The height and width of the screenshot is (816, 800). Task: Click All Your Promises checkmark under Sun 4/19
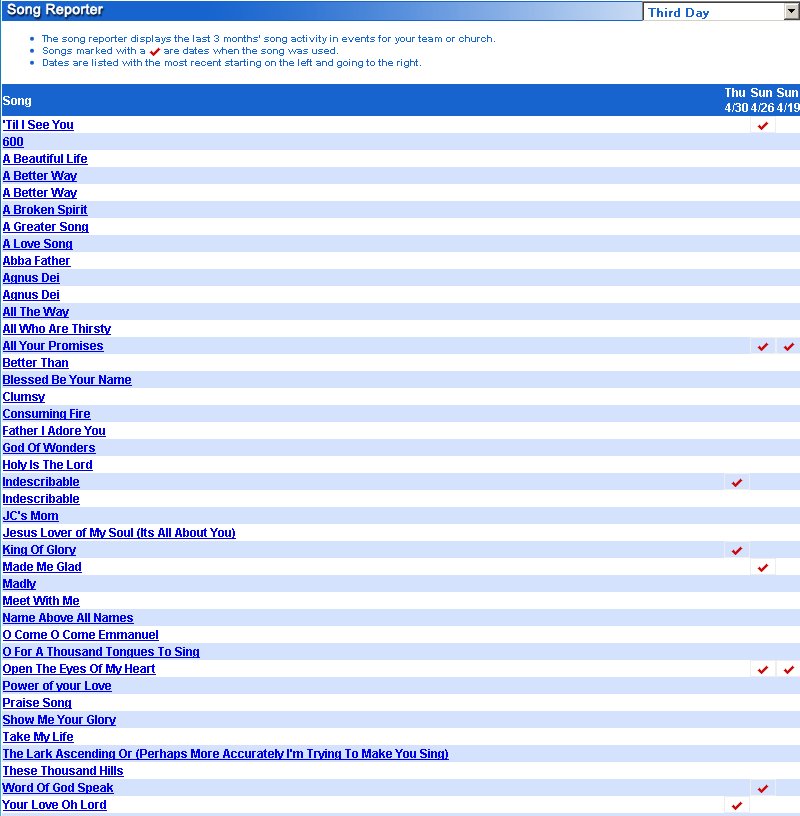coord(789,347)
